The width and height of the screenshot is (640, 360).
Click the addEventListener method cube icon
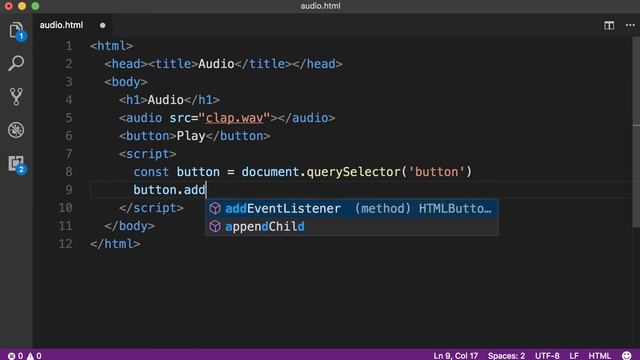pyautogui.click(x=215, y=209)
